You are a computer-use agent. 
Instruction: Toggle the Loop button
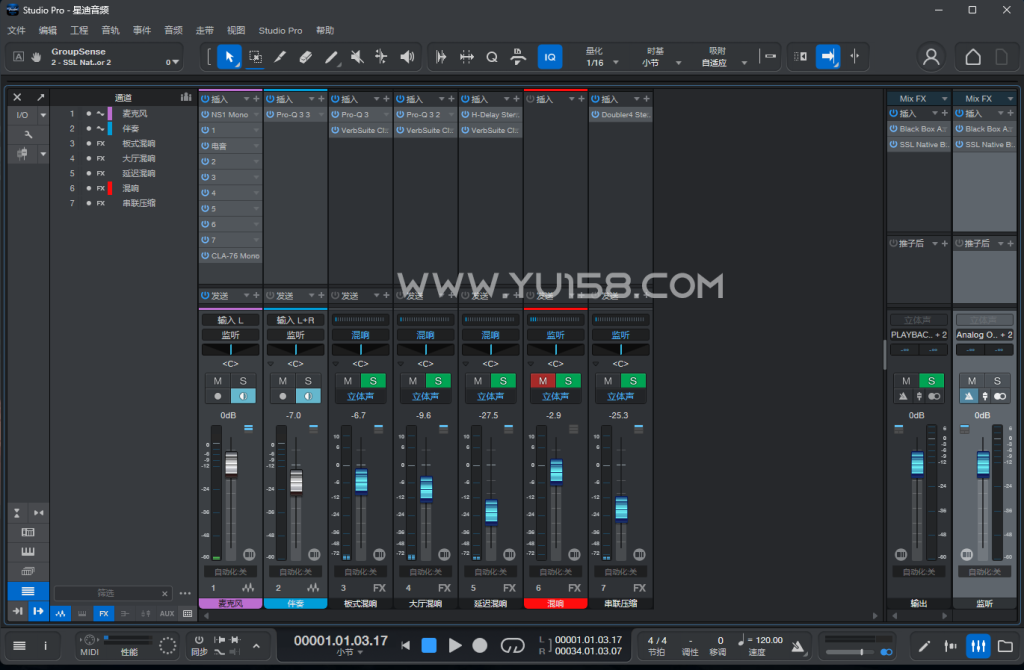513,645
